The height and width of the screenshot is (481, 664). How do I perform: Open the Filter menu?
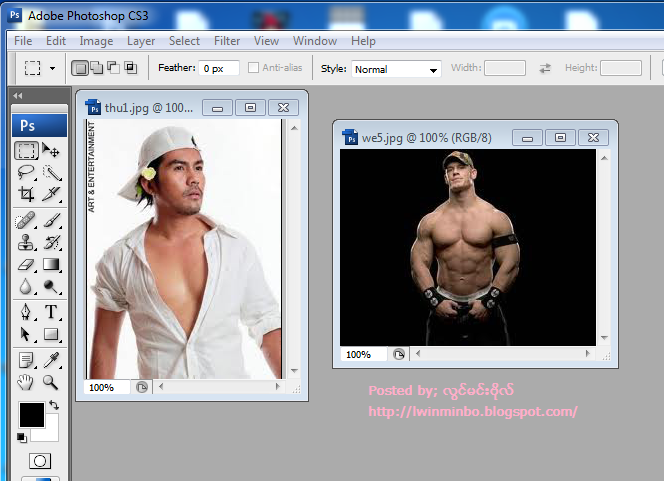coord(227,41)
